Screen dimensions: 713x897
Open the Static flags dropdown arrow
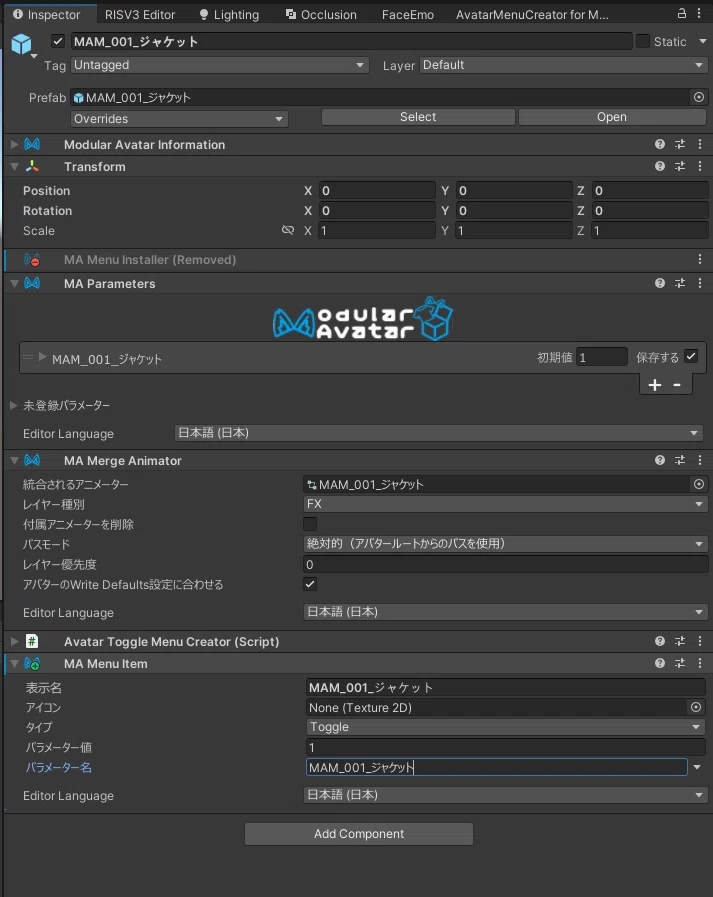(x=703, y=41)
